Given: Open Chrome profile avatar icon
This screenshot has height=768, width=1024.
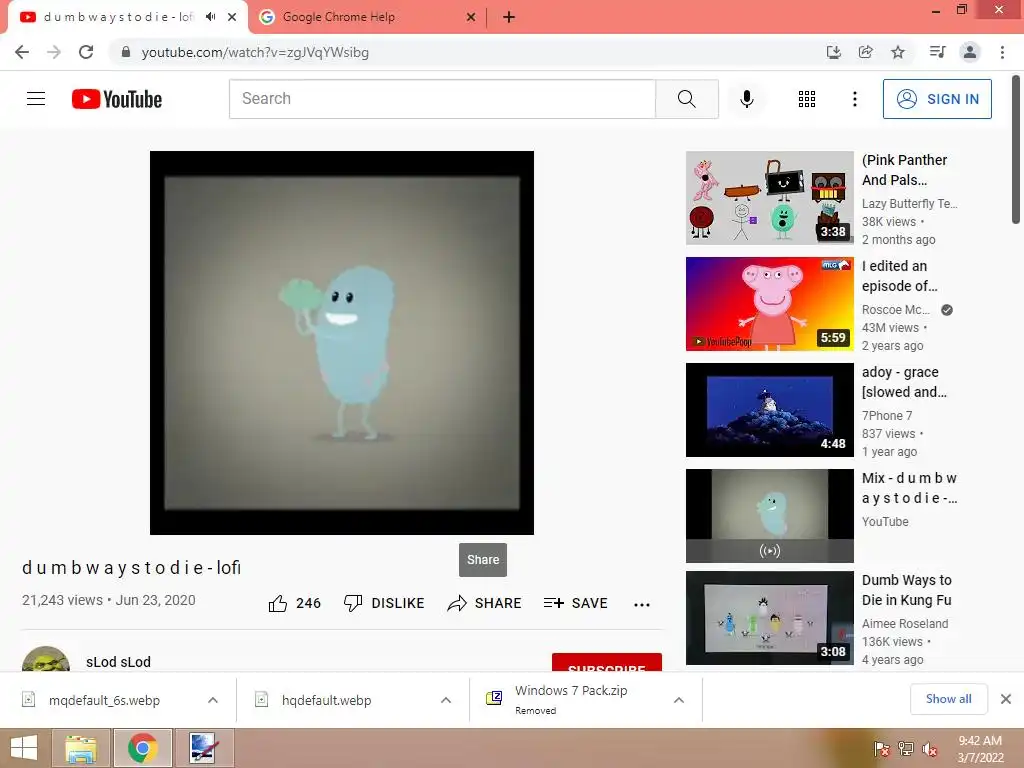Looking at the screenshot, I should [x=970, y=52].
